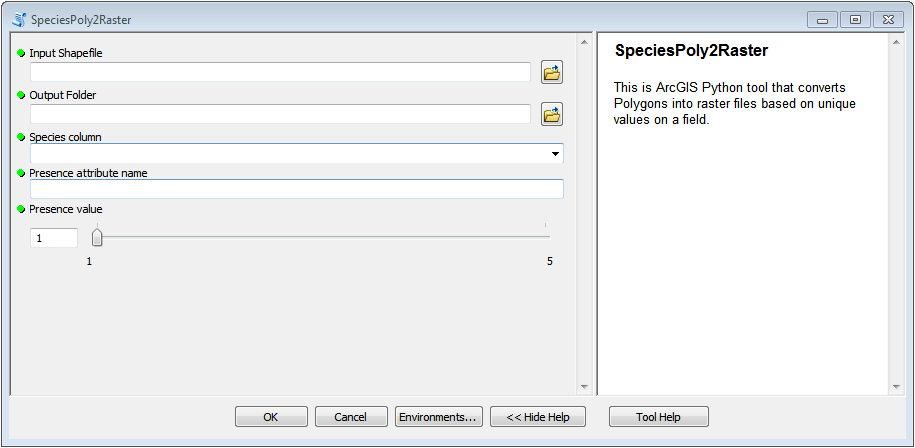This screenshot has height=448, width=915.
Task: Click the slider track near maximum 5
Action: click(545, 237)
